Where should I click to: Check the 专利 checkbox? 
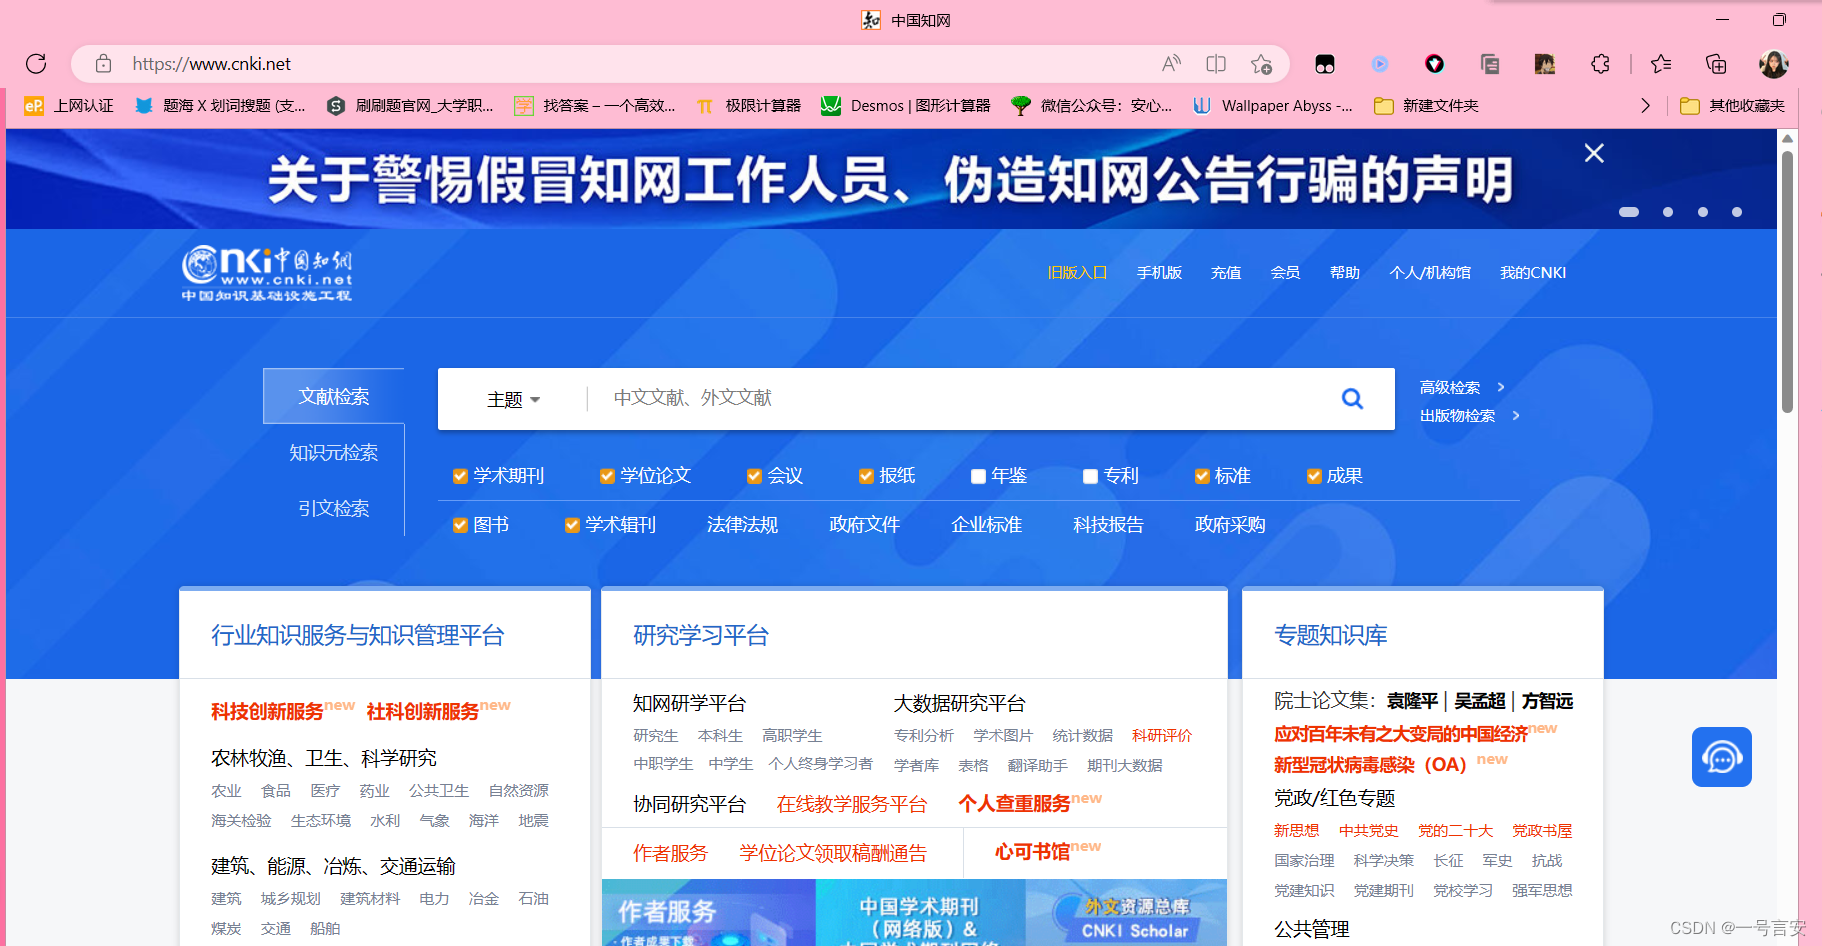point(1090,476)
